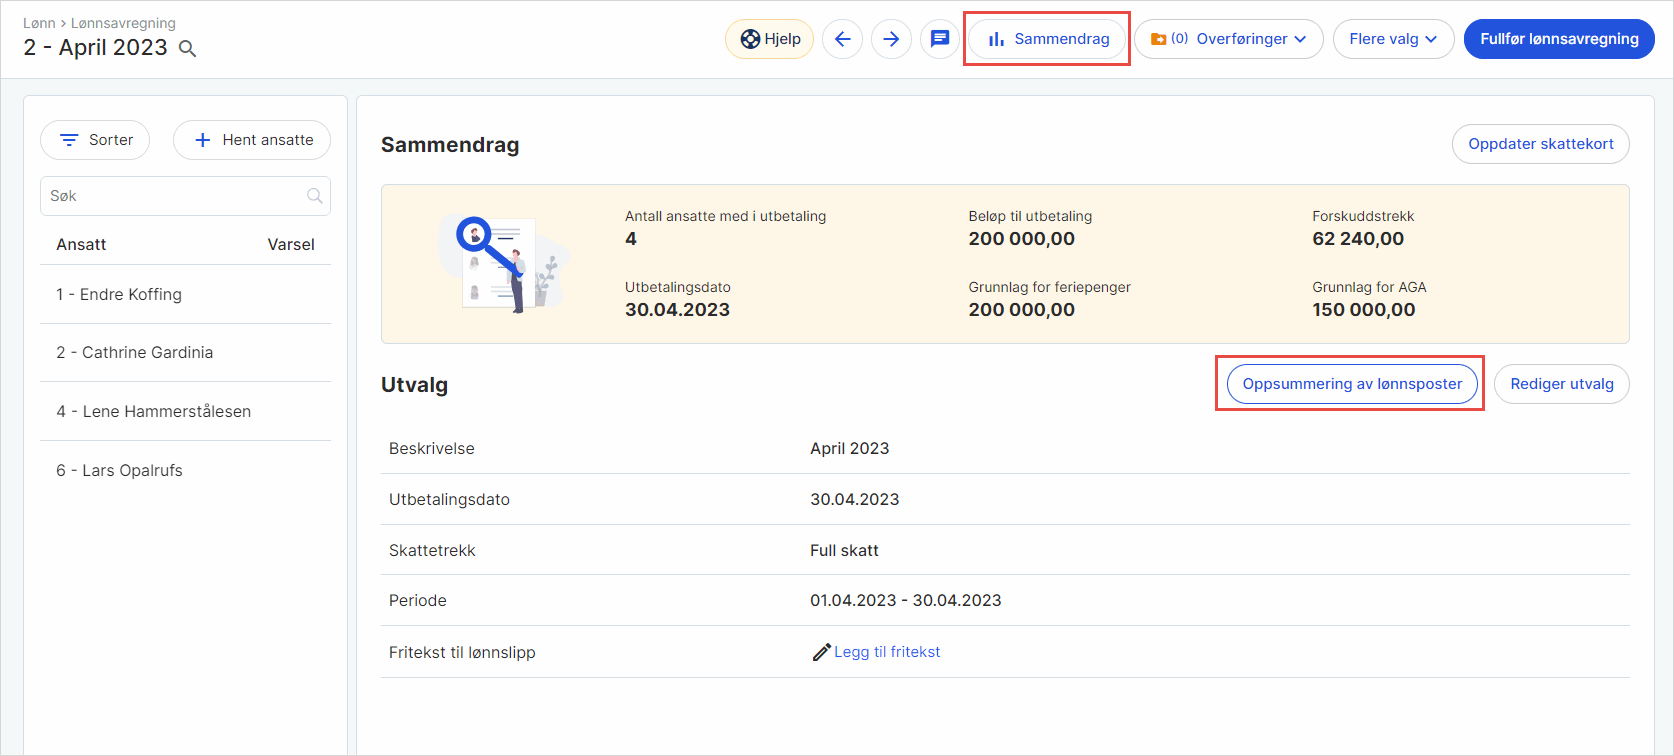Screen dimensions: 1674x756
Task: Click the magnifier icon beside April 2023
Action: 187,48
